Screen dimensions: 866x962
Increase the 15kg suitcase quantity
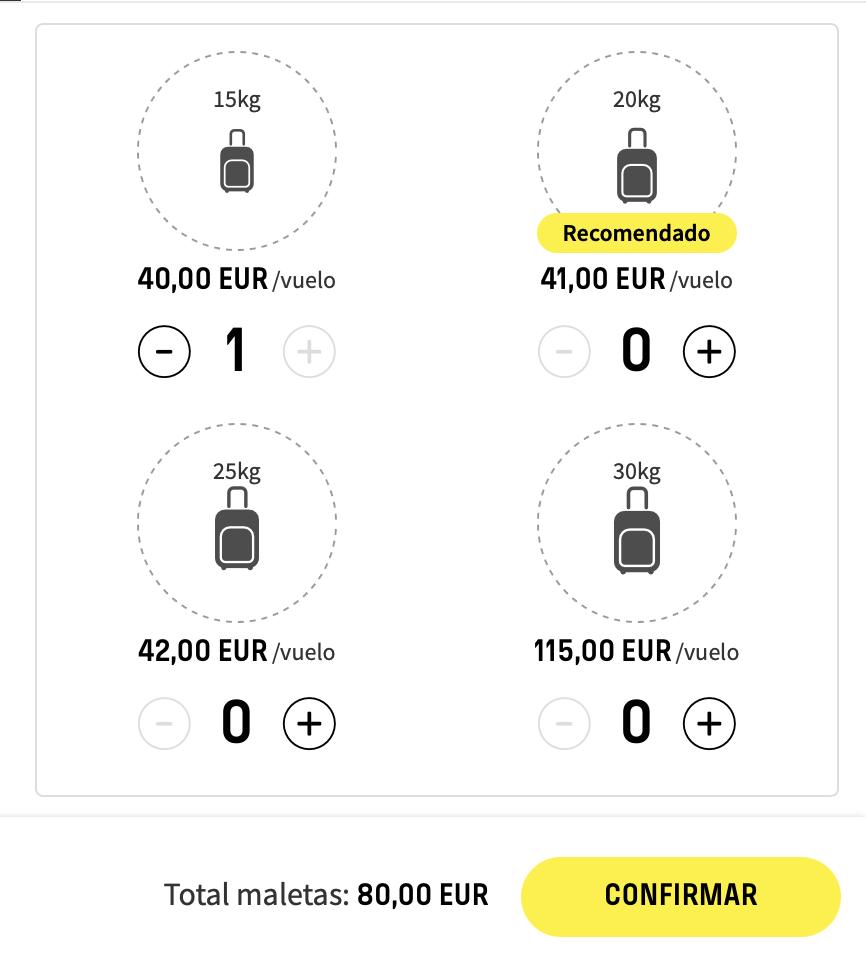click(x=309, y=352)
